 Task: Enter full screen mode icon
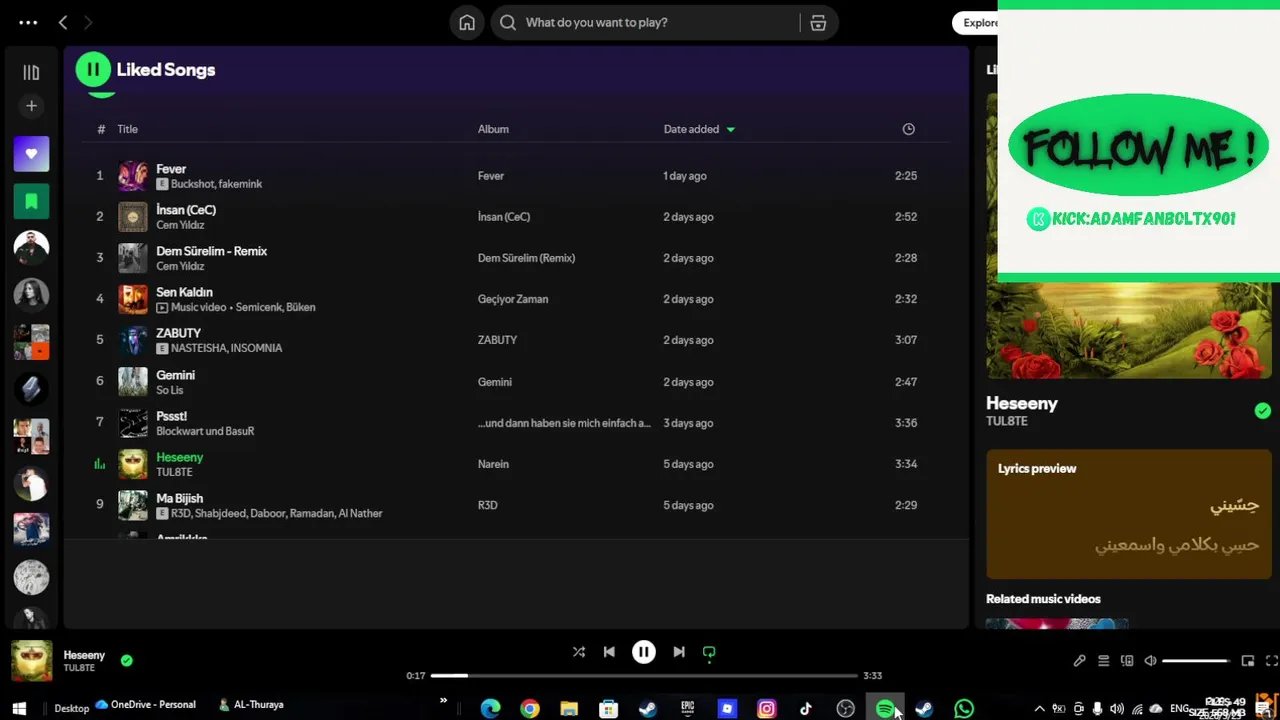coord(1272,661)
